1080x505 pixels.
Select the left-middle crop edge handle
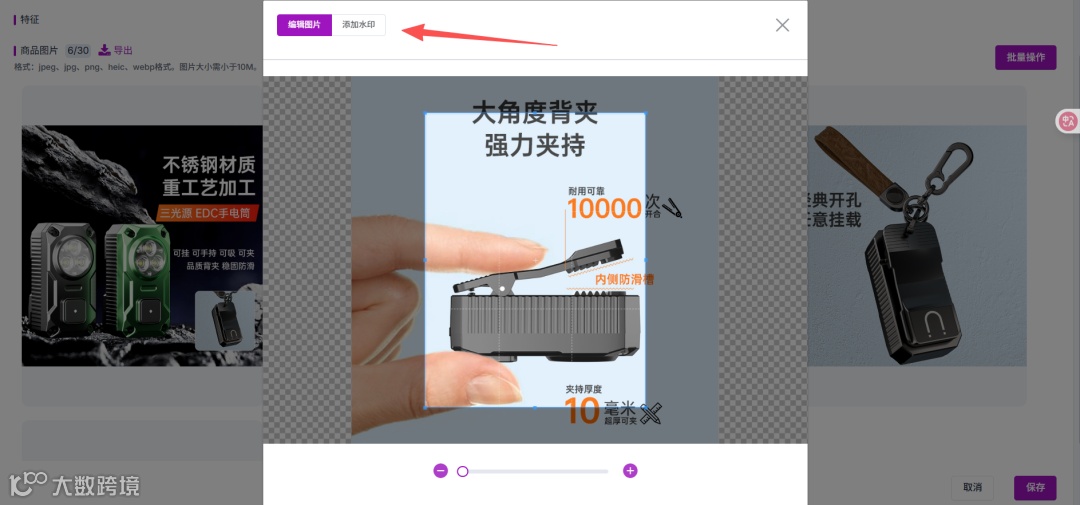[x=425, y=260]
